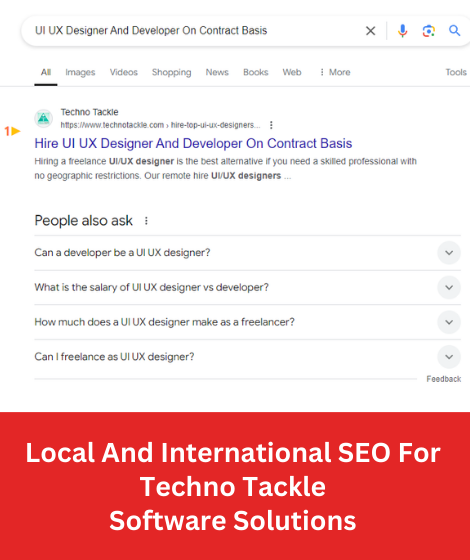Submit search with the magnifying glass icon
The image size is (470, 560).
[x=454, y=31]
